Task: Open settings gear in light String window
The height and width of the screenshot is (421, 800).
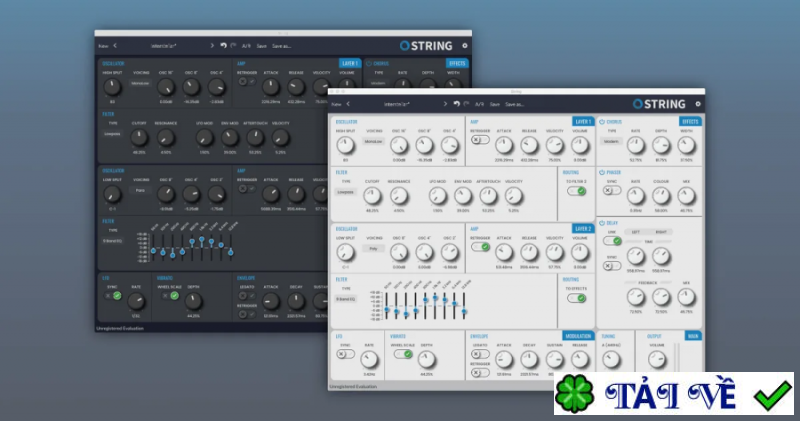Action: (698, 103)
